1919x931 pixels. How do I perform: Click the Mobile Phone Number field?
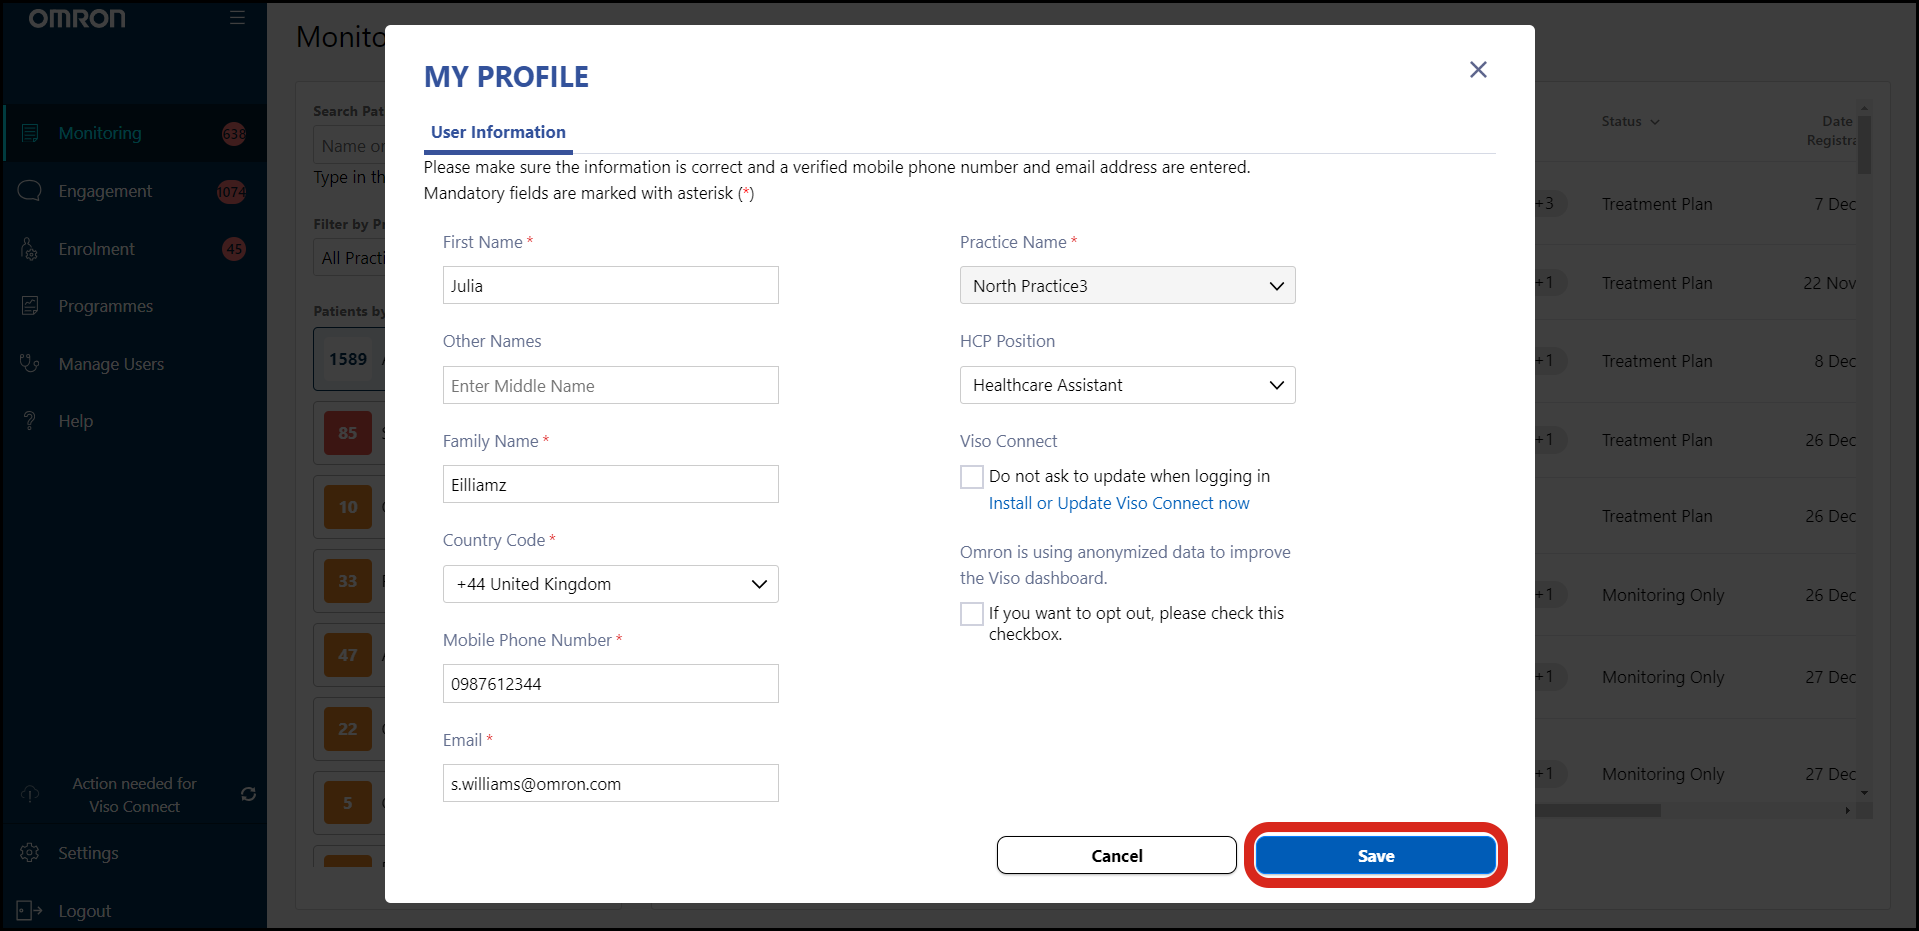[610, 684]
